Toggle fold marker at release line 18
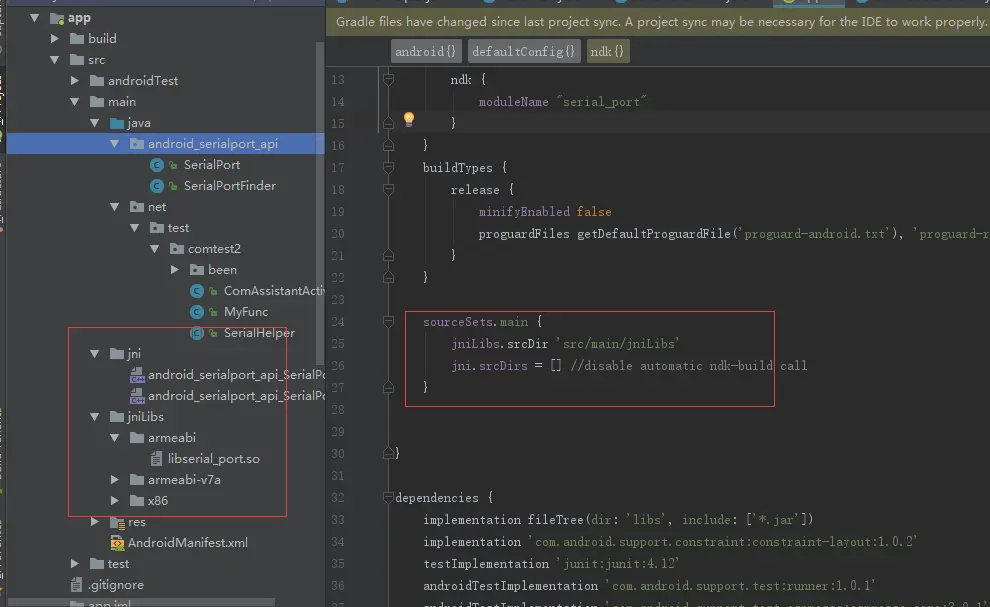The width and height of the screenshot is (990, 607). click(x=388, y=189)
